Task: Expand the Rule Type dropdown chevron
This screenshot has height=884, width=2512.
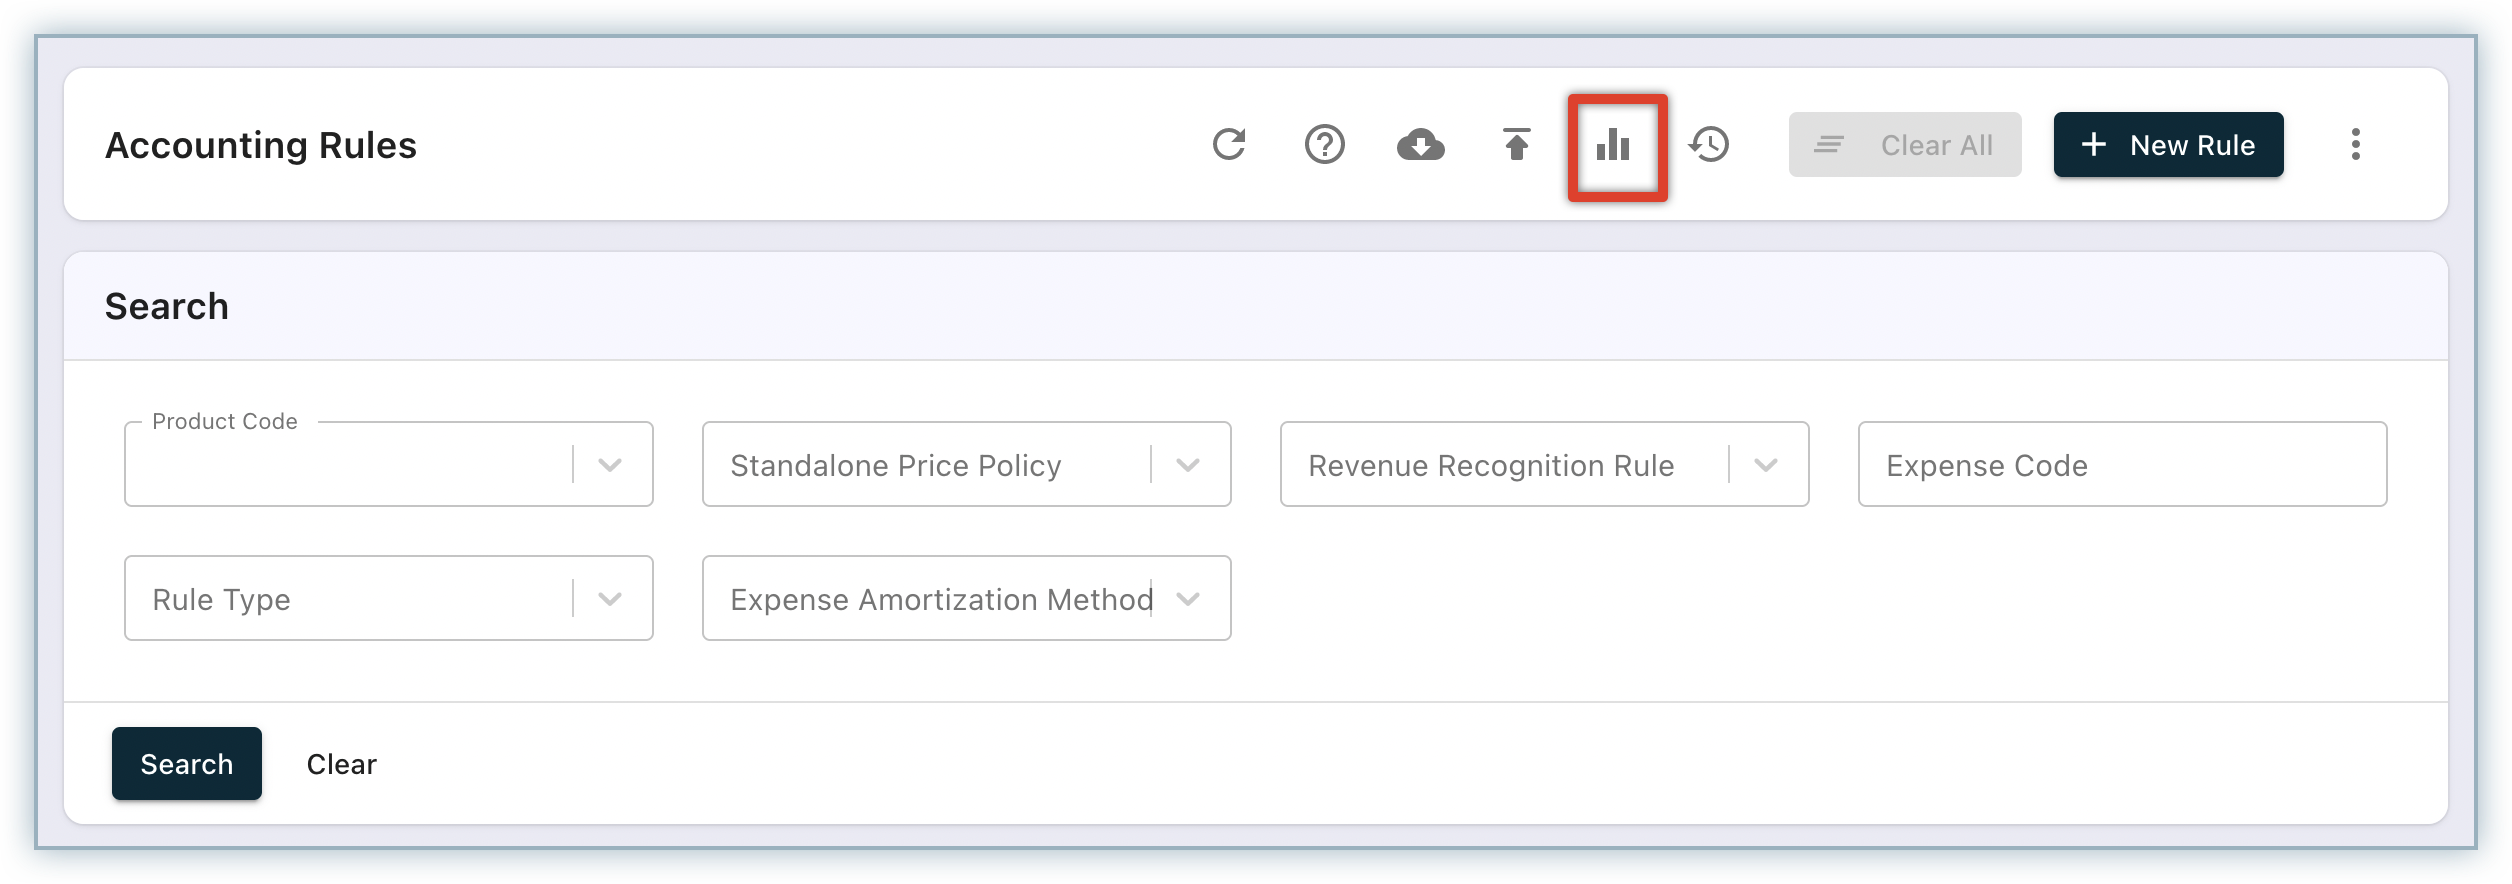Action: point(610,599)
